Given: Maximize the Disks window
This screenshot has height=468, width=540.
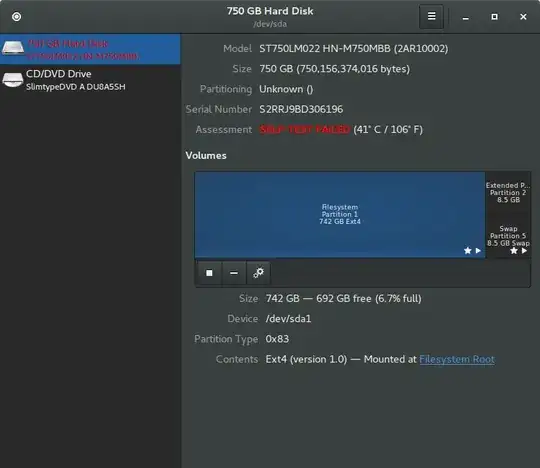Looking at the screenshot, I should (494, 17).
